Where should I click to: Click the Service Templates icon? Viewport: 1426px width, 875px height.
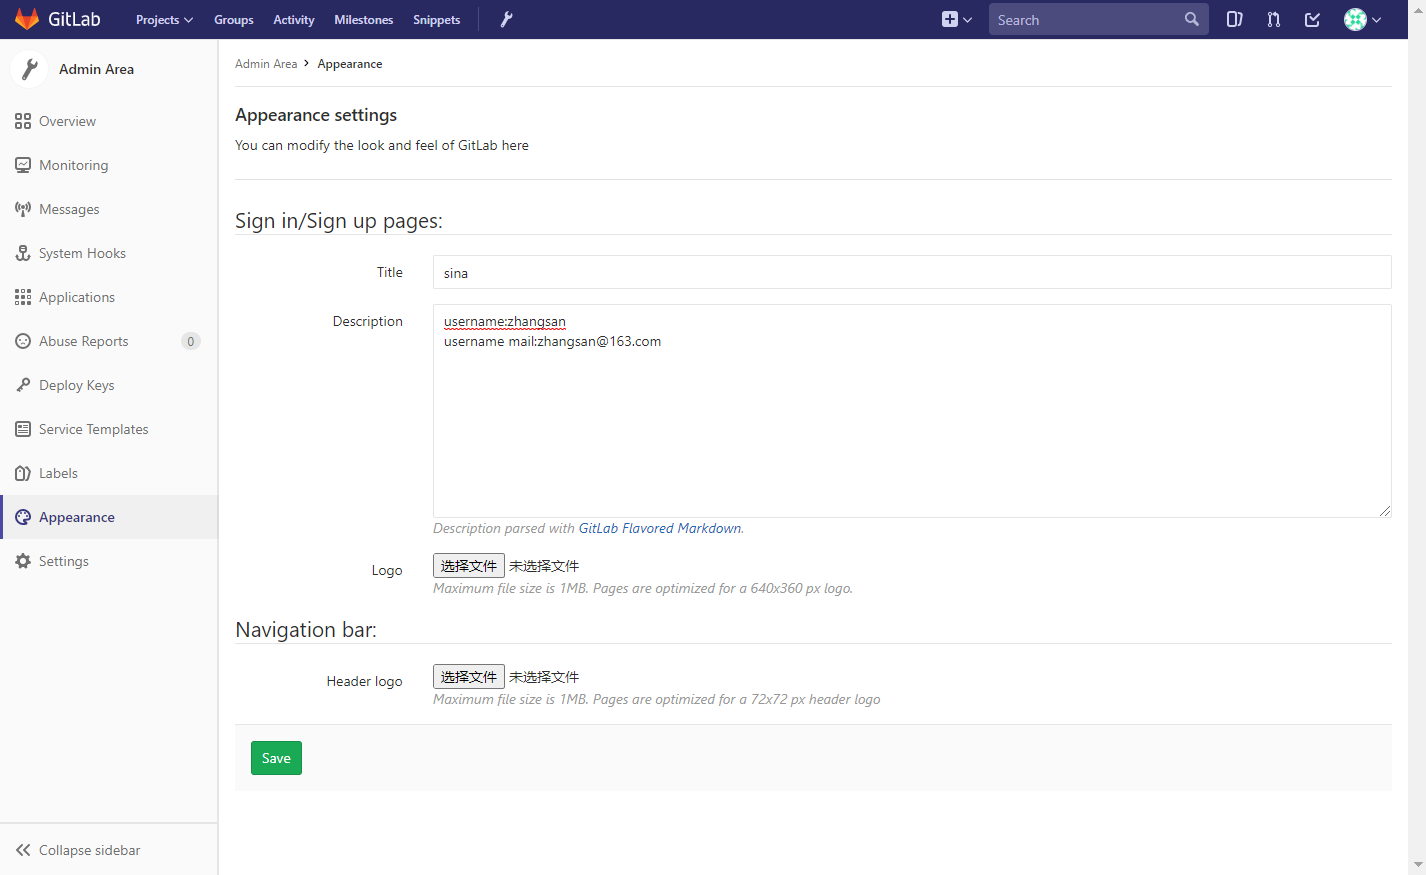point(23,429)
